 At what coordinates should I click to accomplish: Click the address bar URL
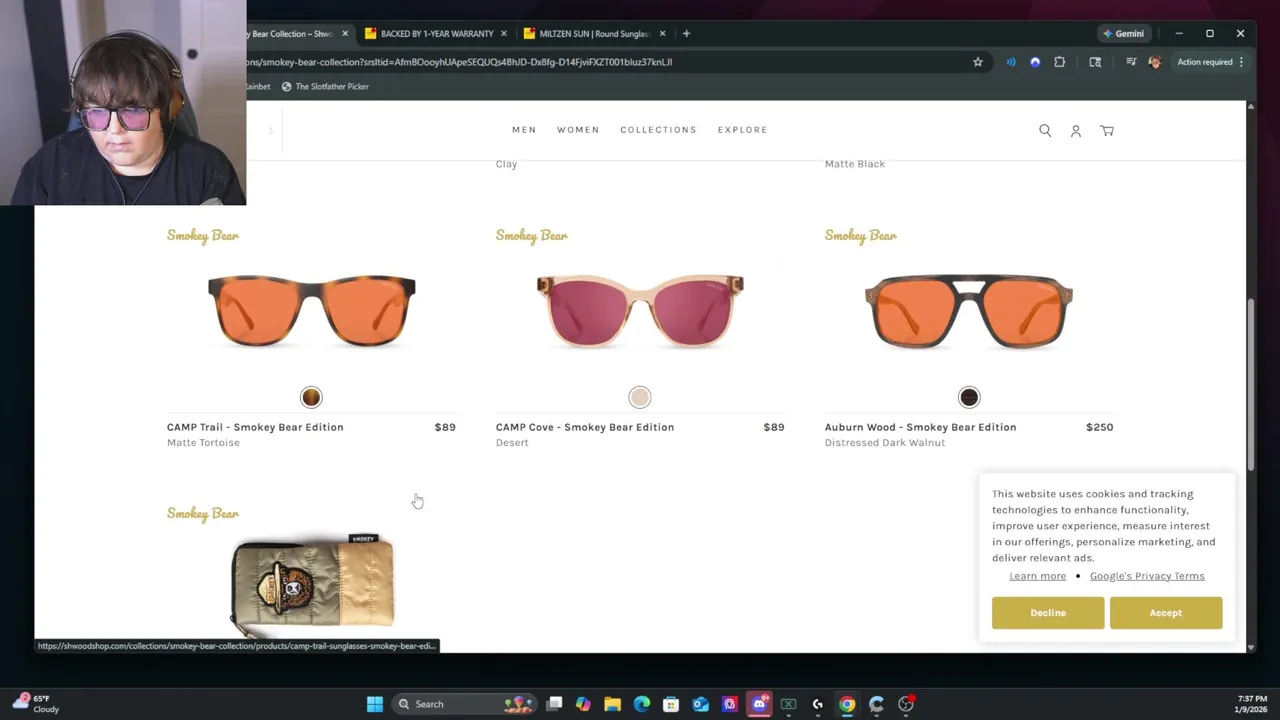pos(460,62)
